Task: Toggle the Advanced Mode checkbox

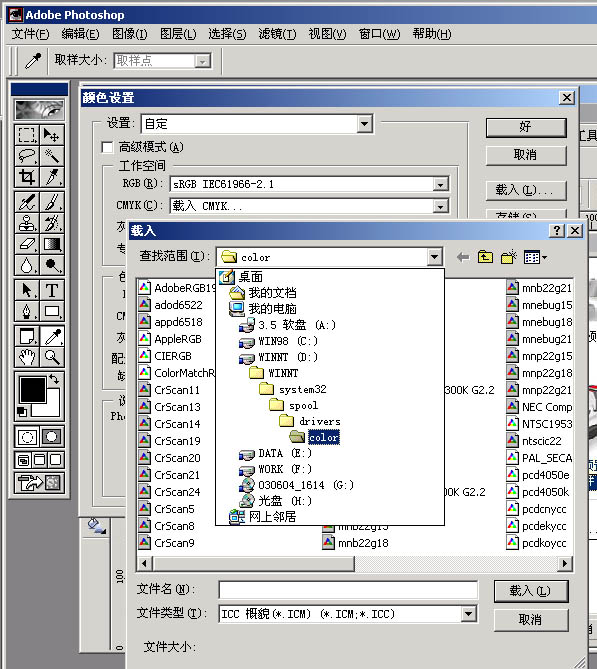Action: pyautogui.click(x=108, y=147)
